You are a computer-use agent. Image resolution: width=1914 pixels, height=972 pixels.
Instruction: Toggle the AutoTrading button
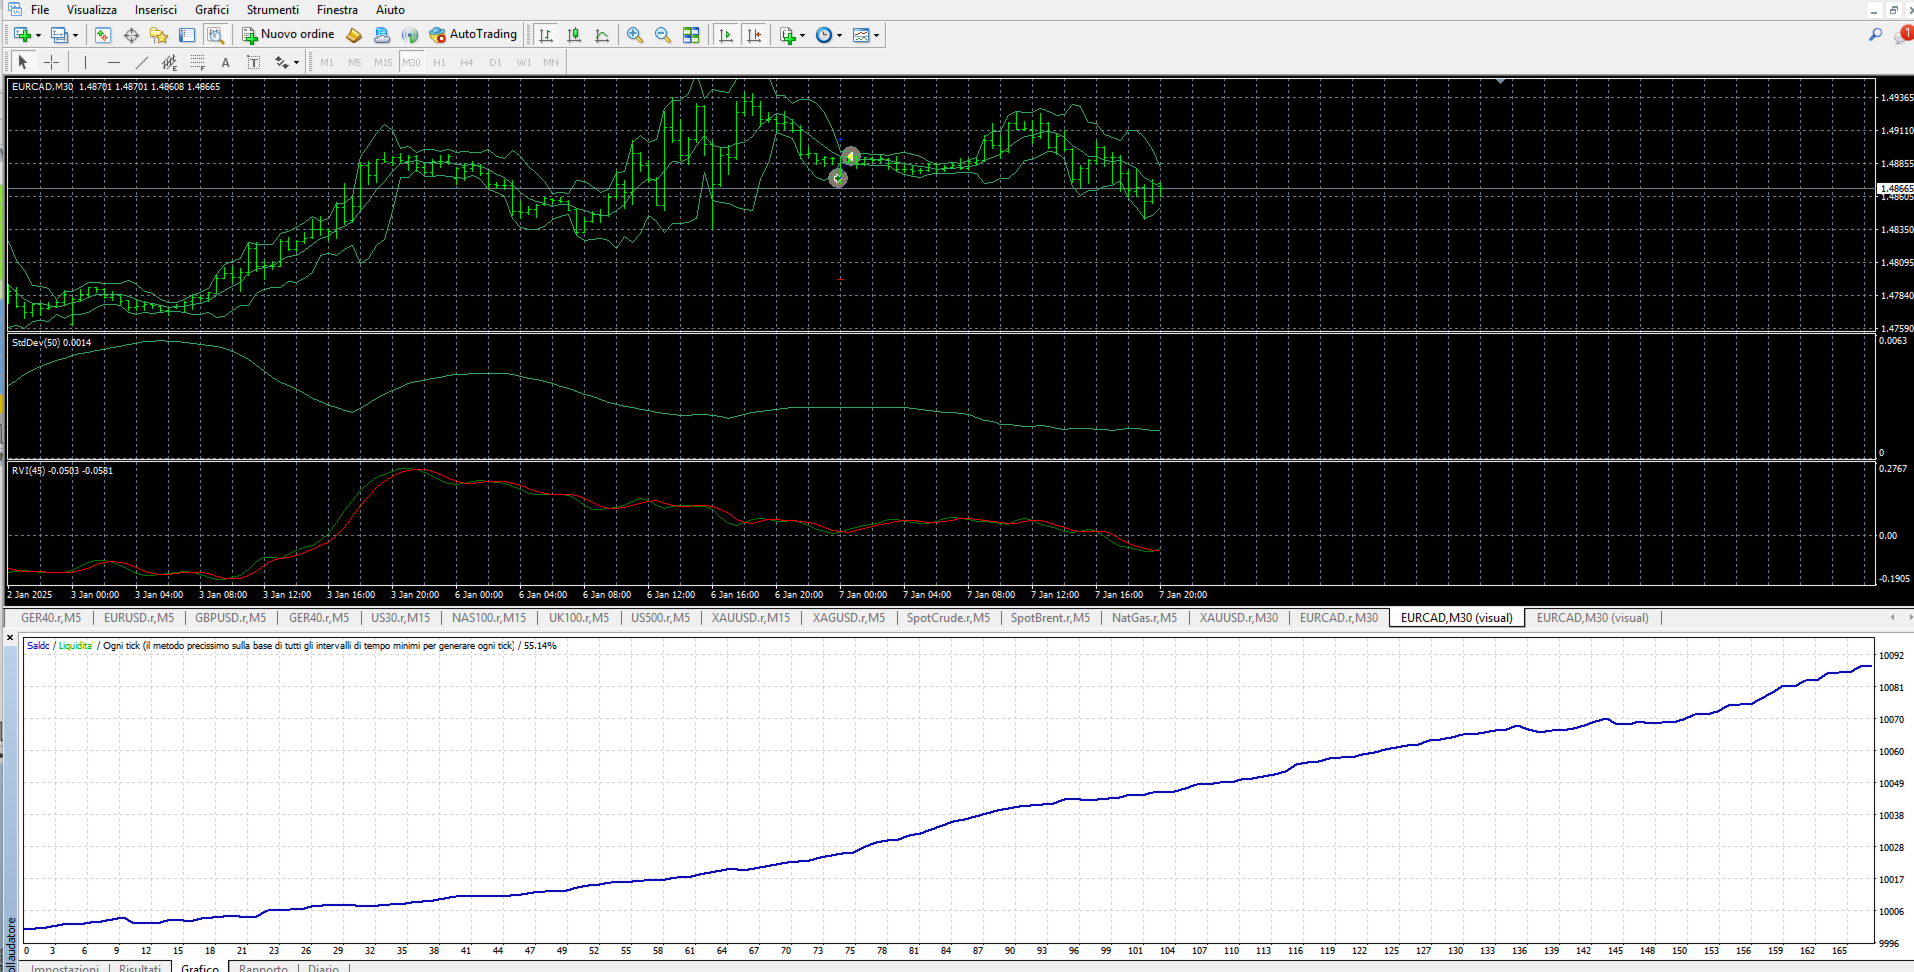coord(473,35)
